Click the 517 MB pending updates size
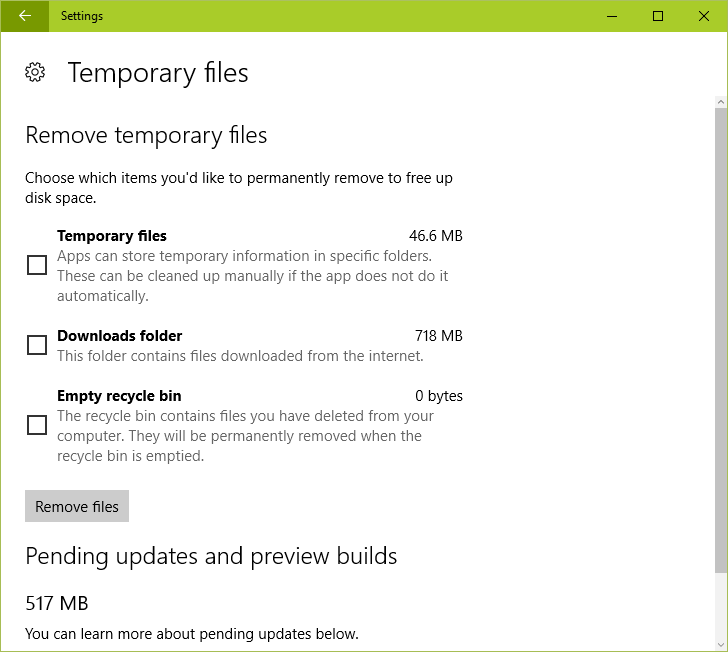Viewport: 728px width, 652px height. (57, 604)
